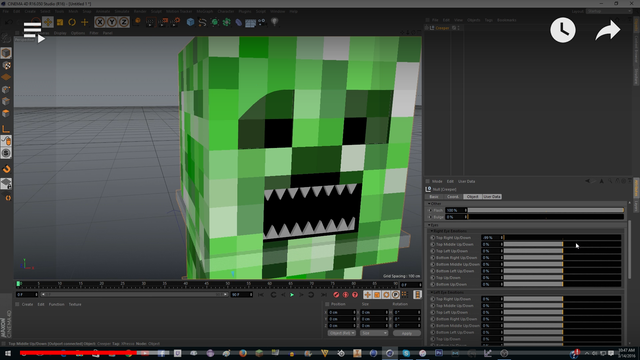Viewport: 640px width, 360px height.
Task: Open Firefox in the taskbar
Action: tap(243, 353)
